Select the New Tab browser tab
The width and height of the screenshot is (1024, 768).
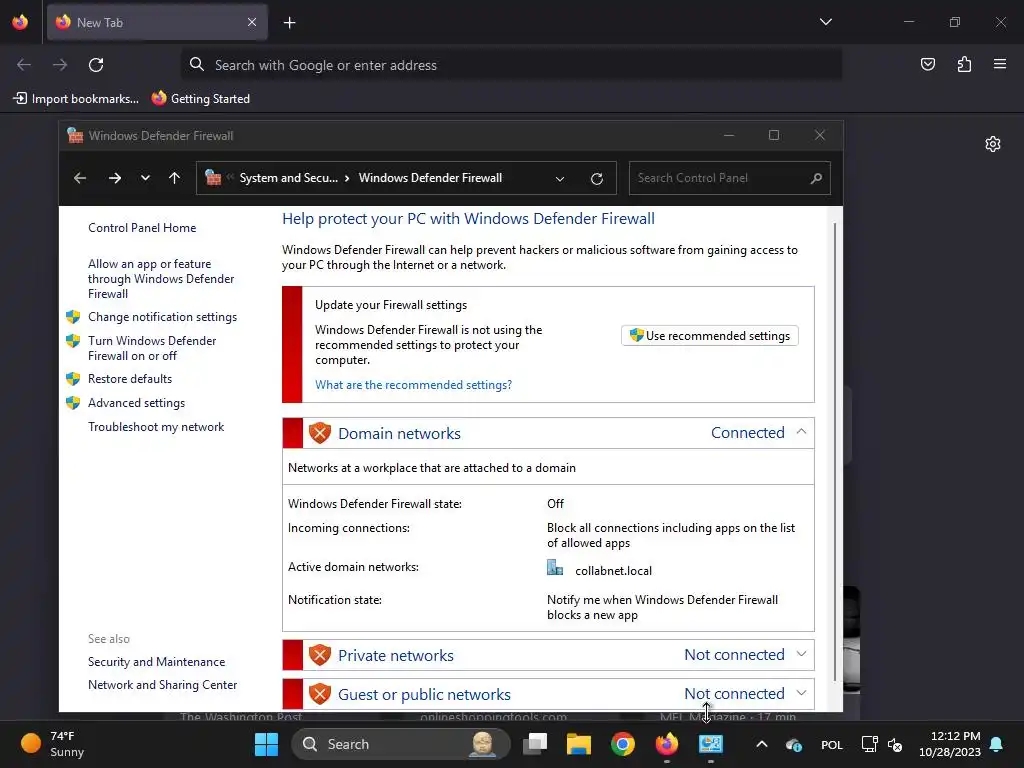pos(157,22)
